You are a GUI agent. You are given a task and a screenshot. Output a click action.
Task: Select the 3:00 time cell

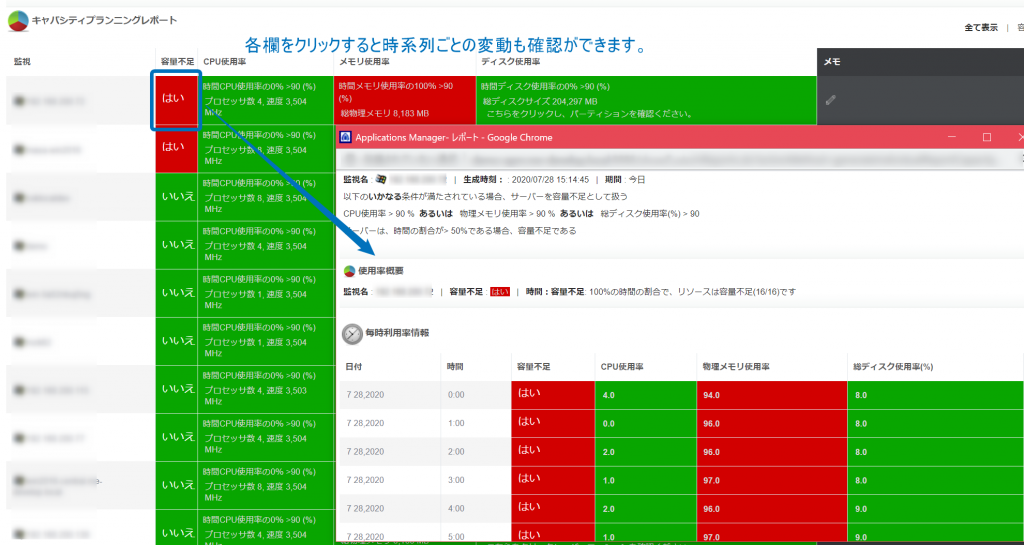(x=475, y=480)
